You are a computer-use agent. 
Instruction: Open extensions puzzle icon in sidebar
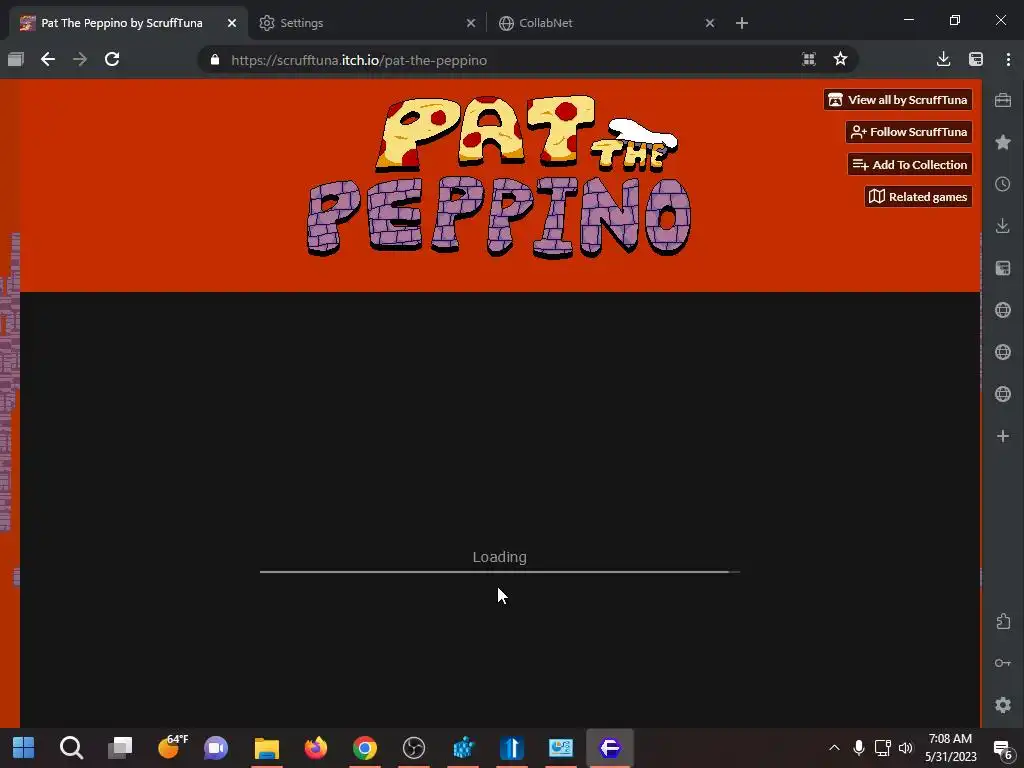1003,620
